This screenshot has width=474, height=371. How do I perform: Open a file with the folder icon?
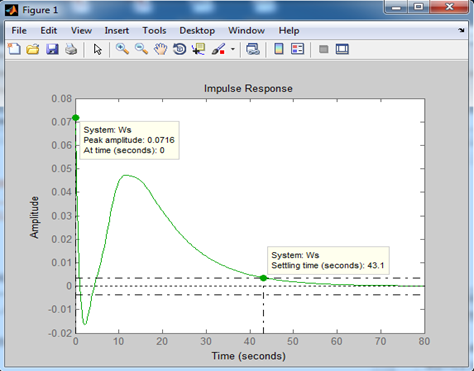click(x=33, y=49)
